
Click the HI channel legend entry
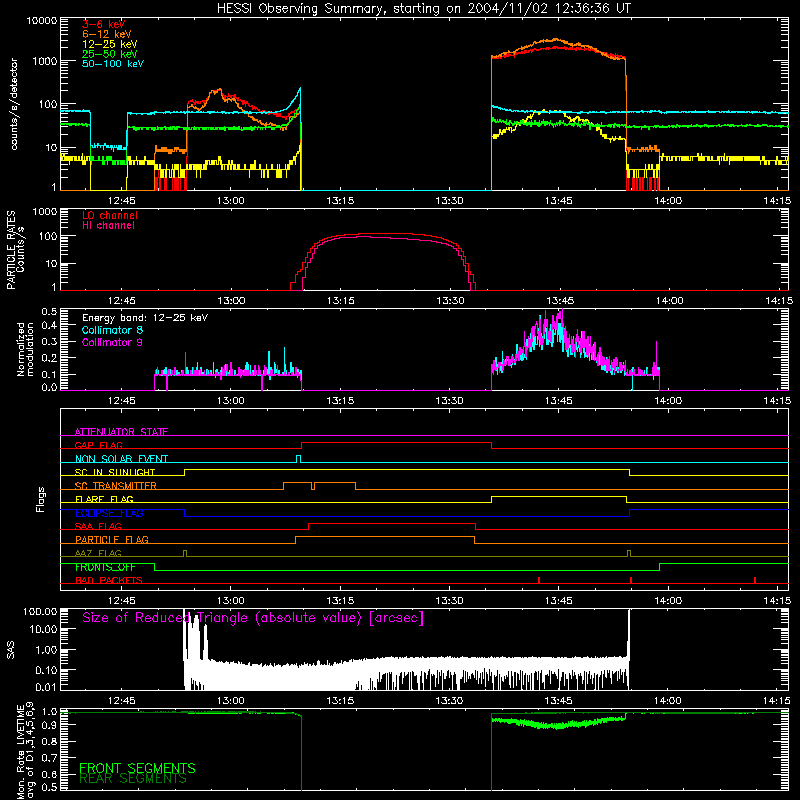(109, 226)
